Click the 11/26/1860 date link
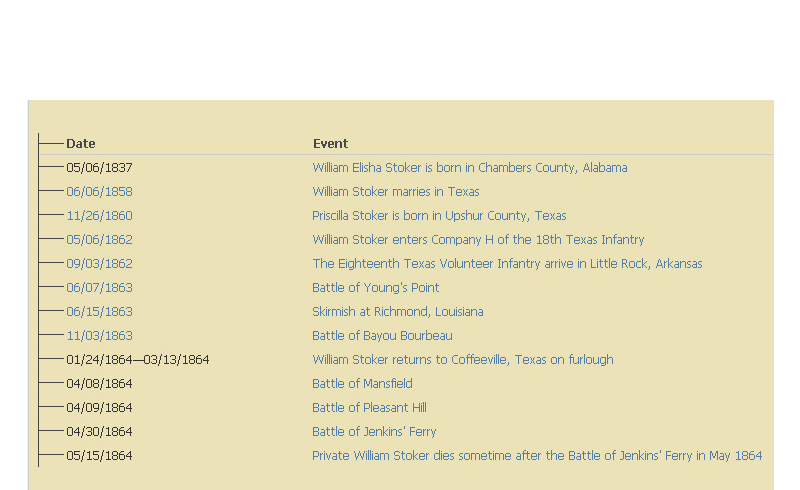This screenshot has height=490, width=800. coord(99,216)
